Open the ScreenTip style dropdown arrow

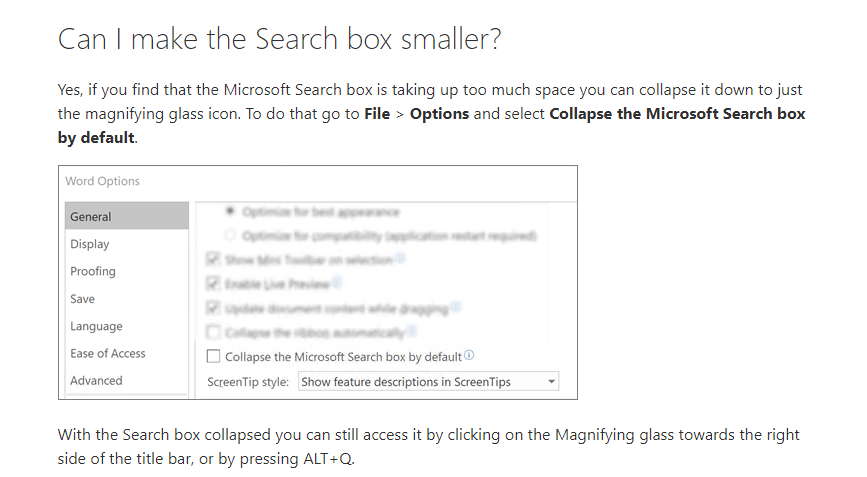[x=551, y=381]
